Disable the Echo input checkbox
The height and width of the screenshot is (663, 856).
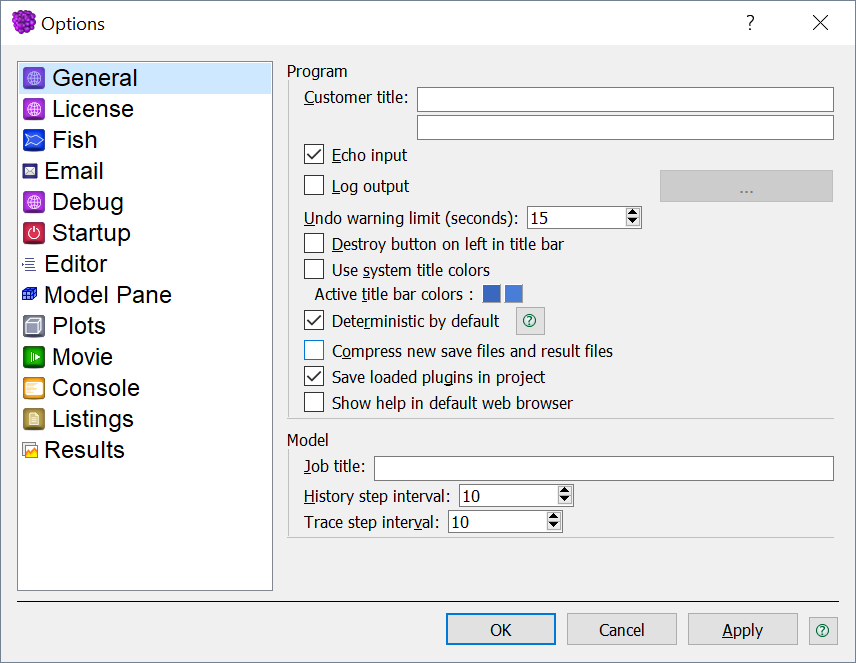tap(314, 155)
